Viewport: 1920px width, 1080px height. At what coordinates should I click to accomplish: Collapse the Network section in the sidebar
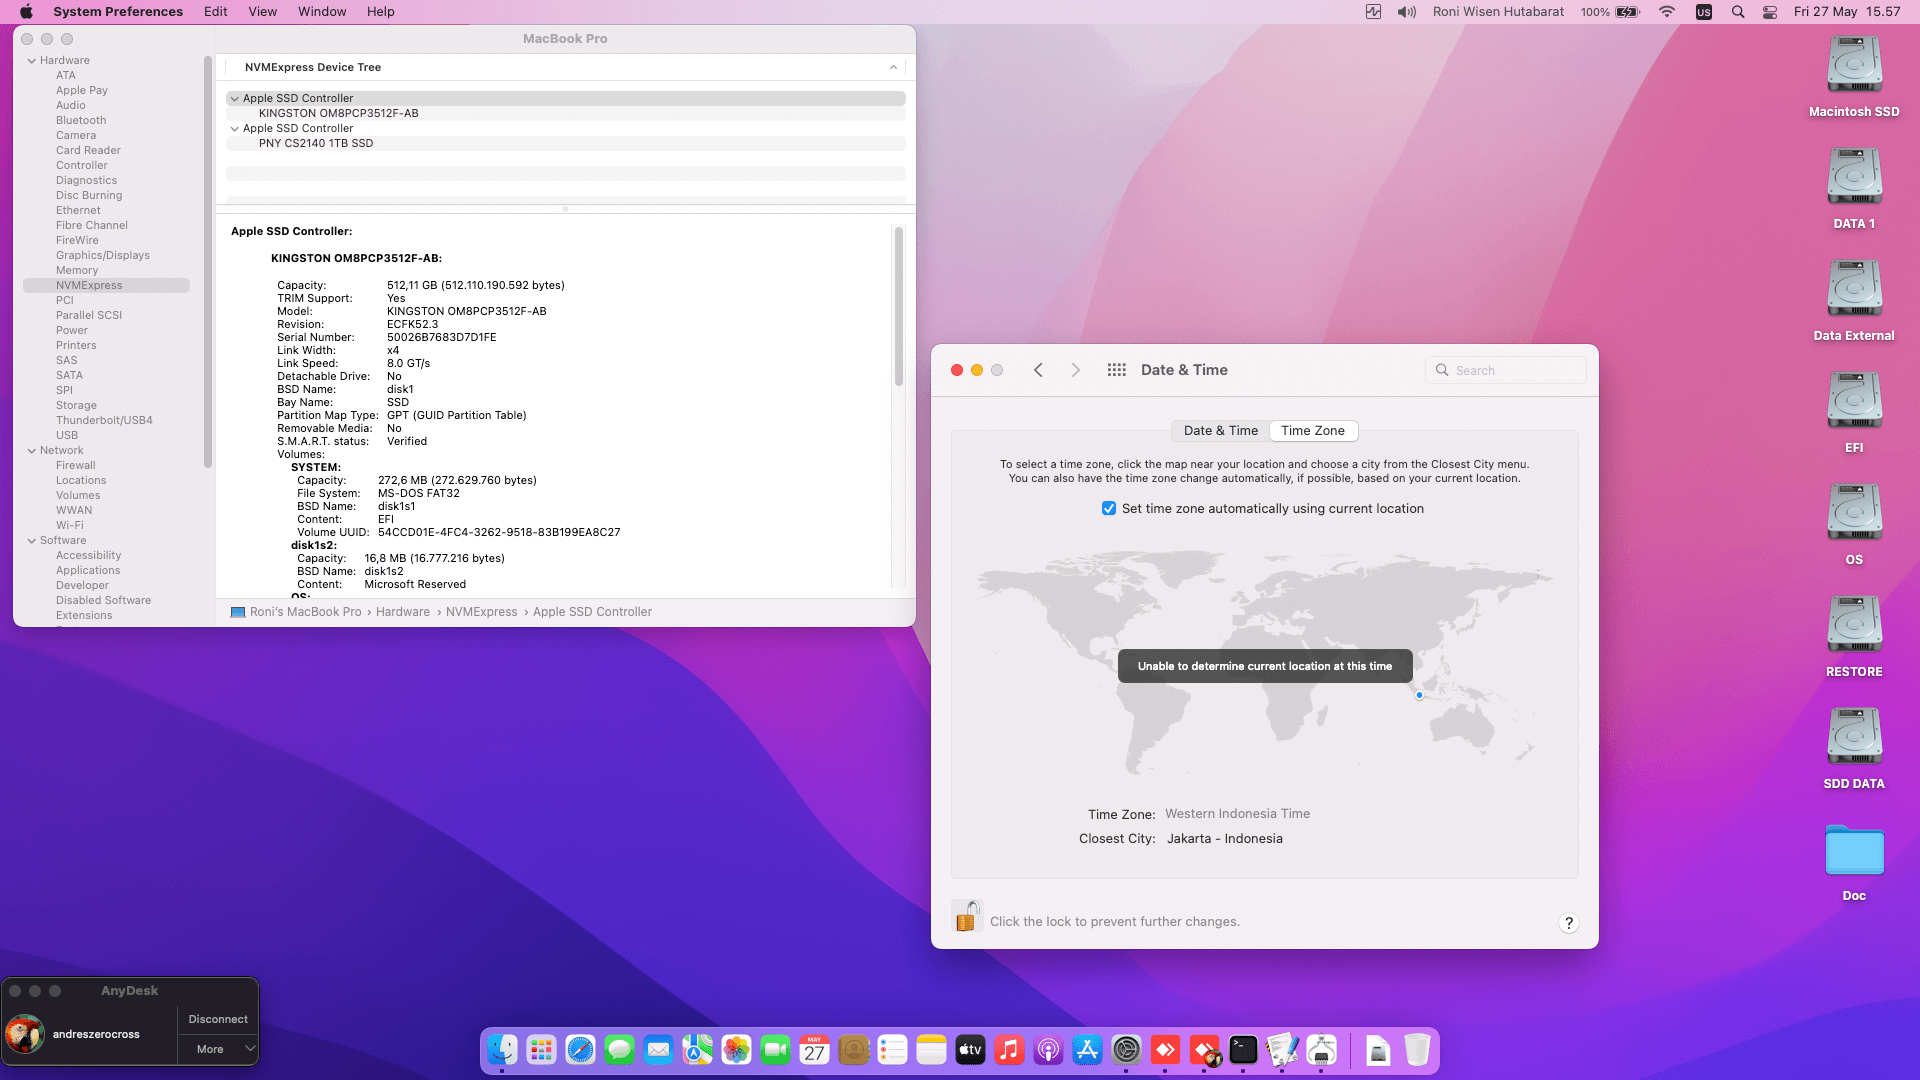pos(31,451)
